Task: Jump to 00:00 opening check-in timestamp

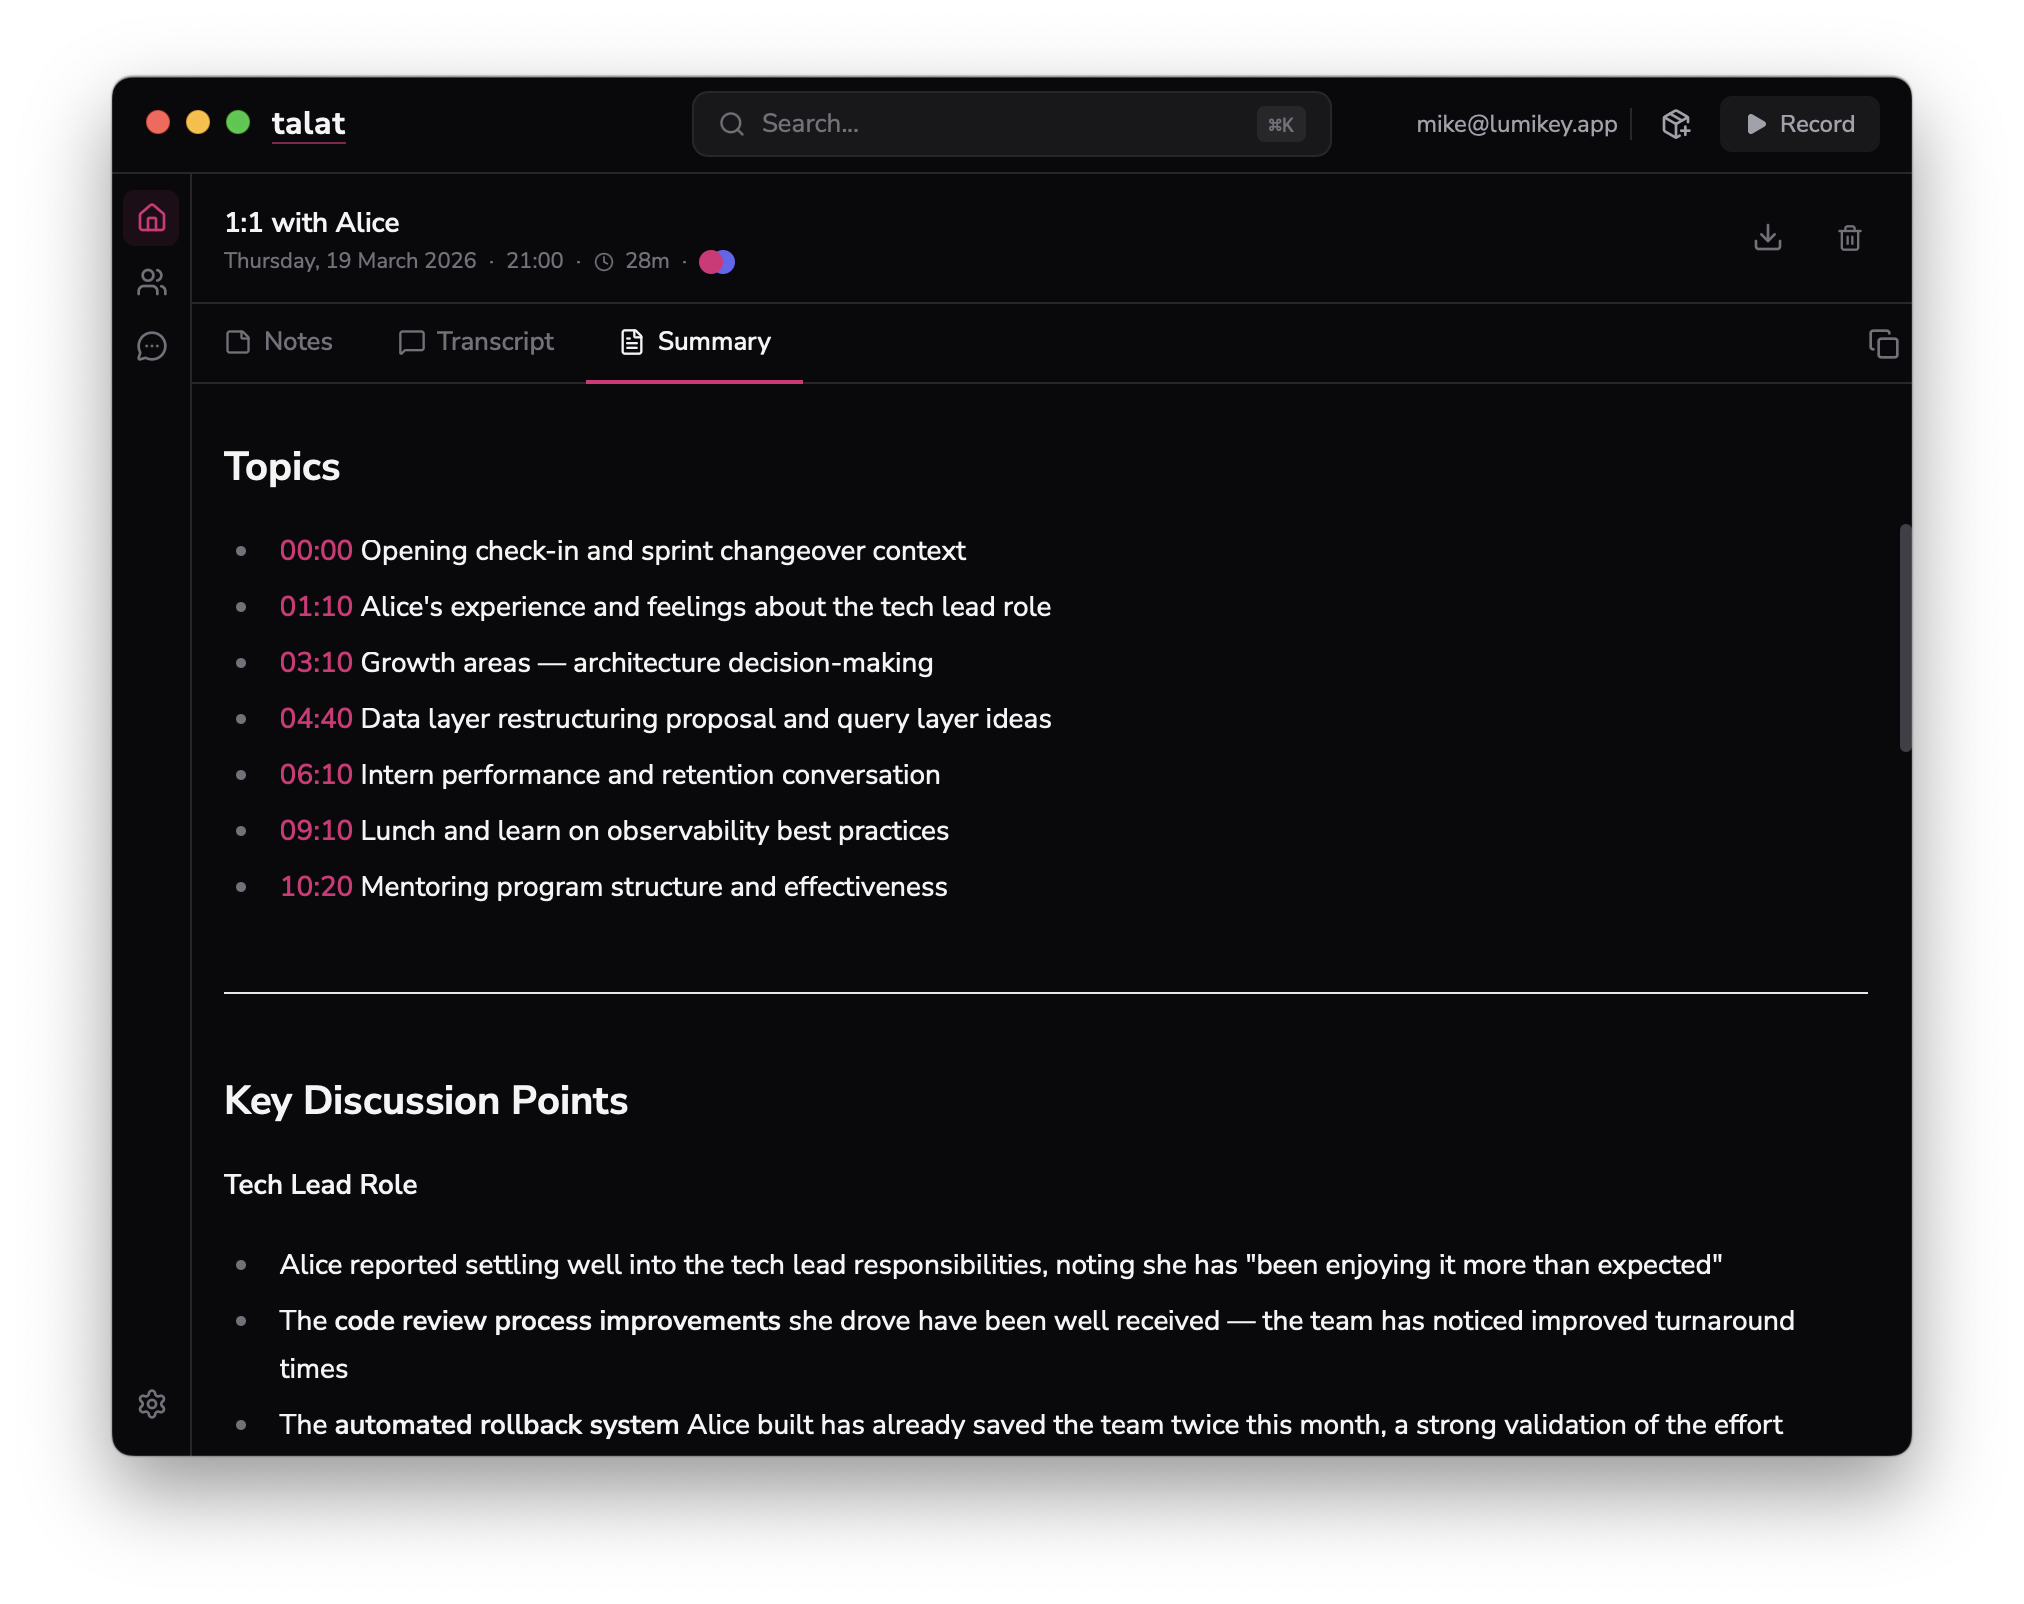Action: tap(316, 550)
